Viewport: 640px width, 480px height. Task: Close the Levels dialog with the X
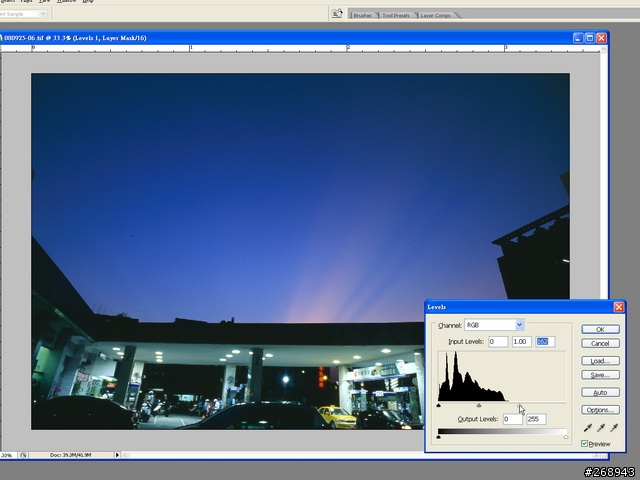(x=619, y=307)
